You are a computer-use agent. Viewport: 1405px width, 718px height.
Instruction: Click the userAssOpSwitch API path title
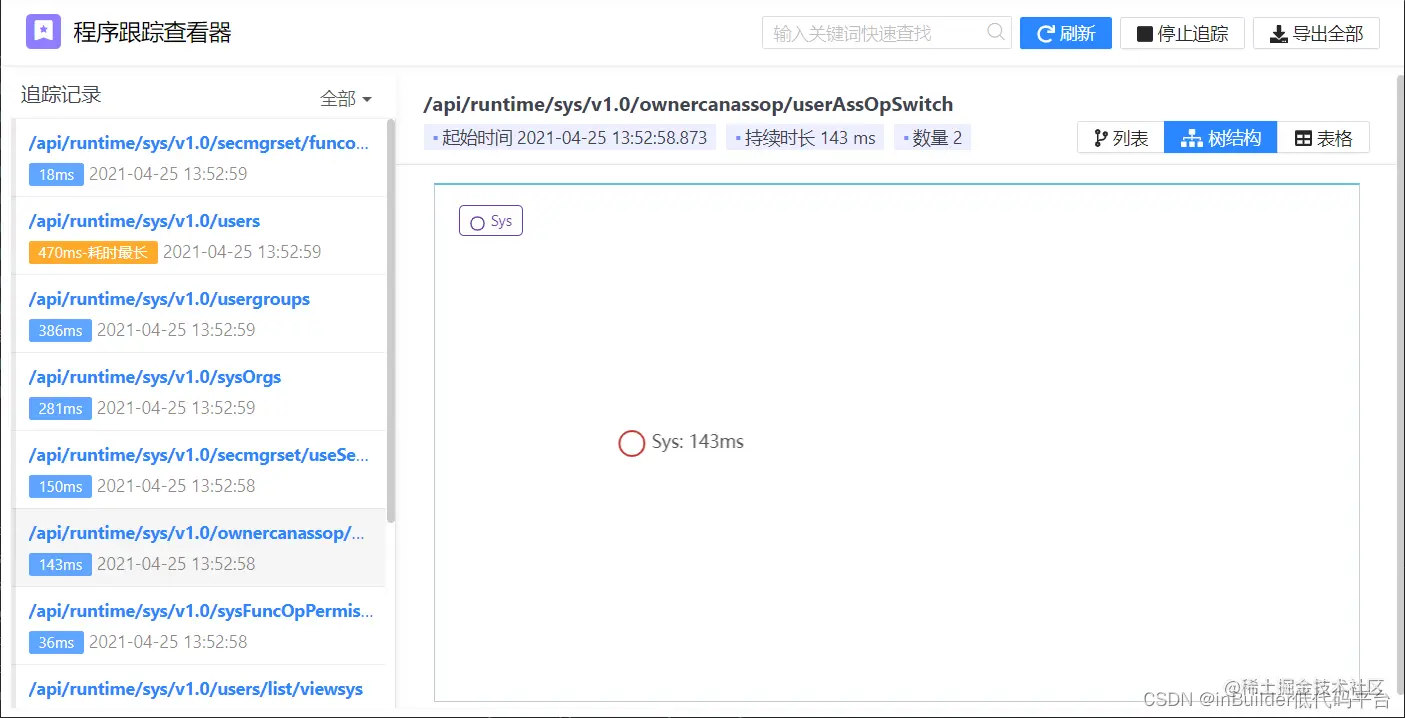[x=688, y=104]
